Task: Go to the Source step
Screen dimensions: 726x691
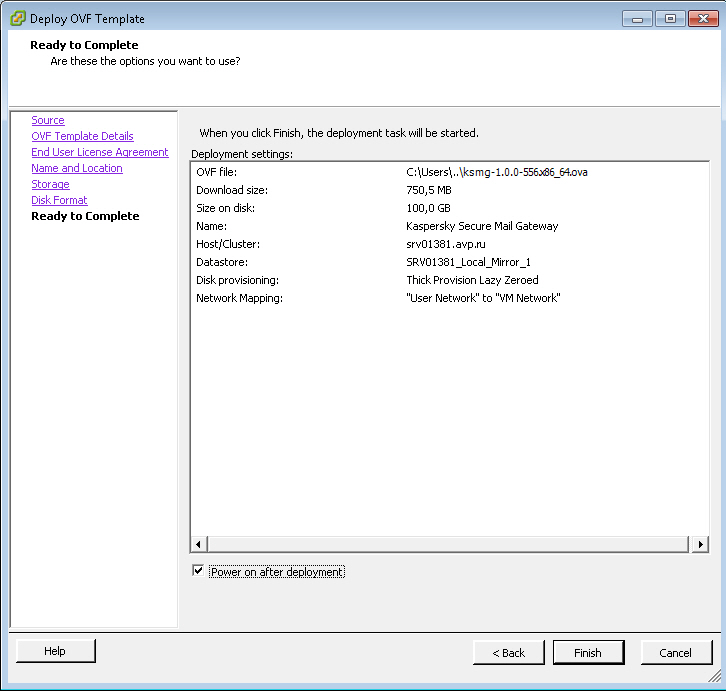Action: coord(48,120)
